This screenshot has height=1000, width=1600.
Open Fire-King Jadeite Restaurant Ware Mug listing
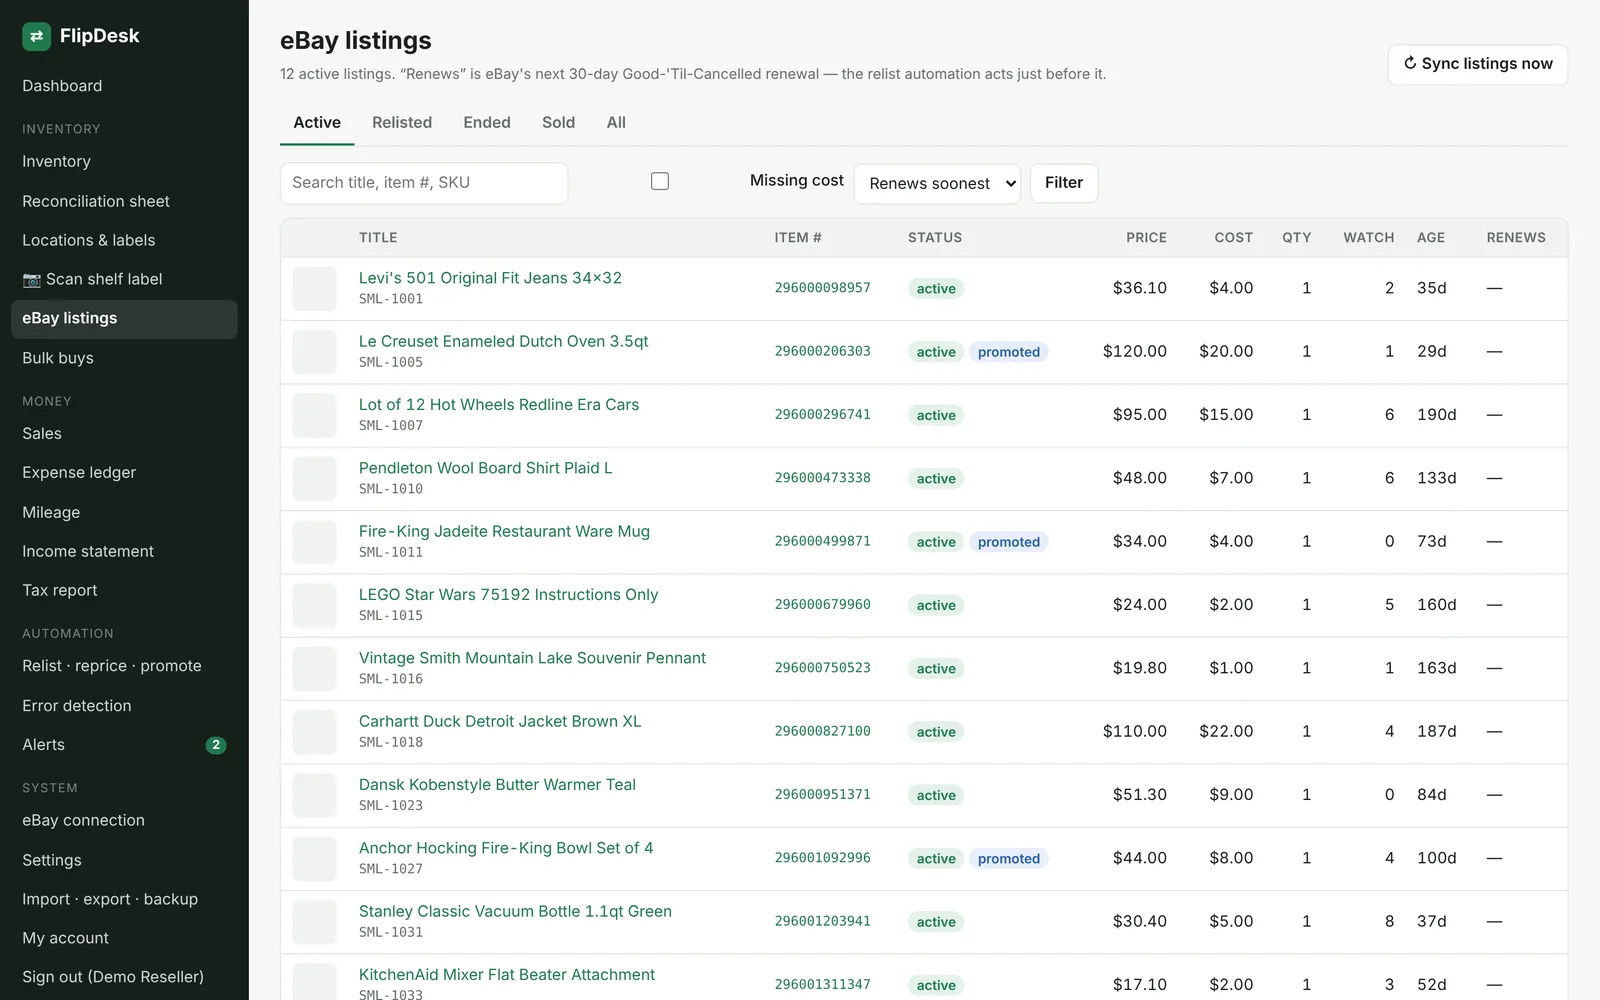[504, 532]
